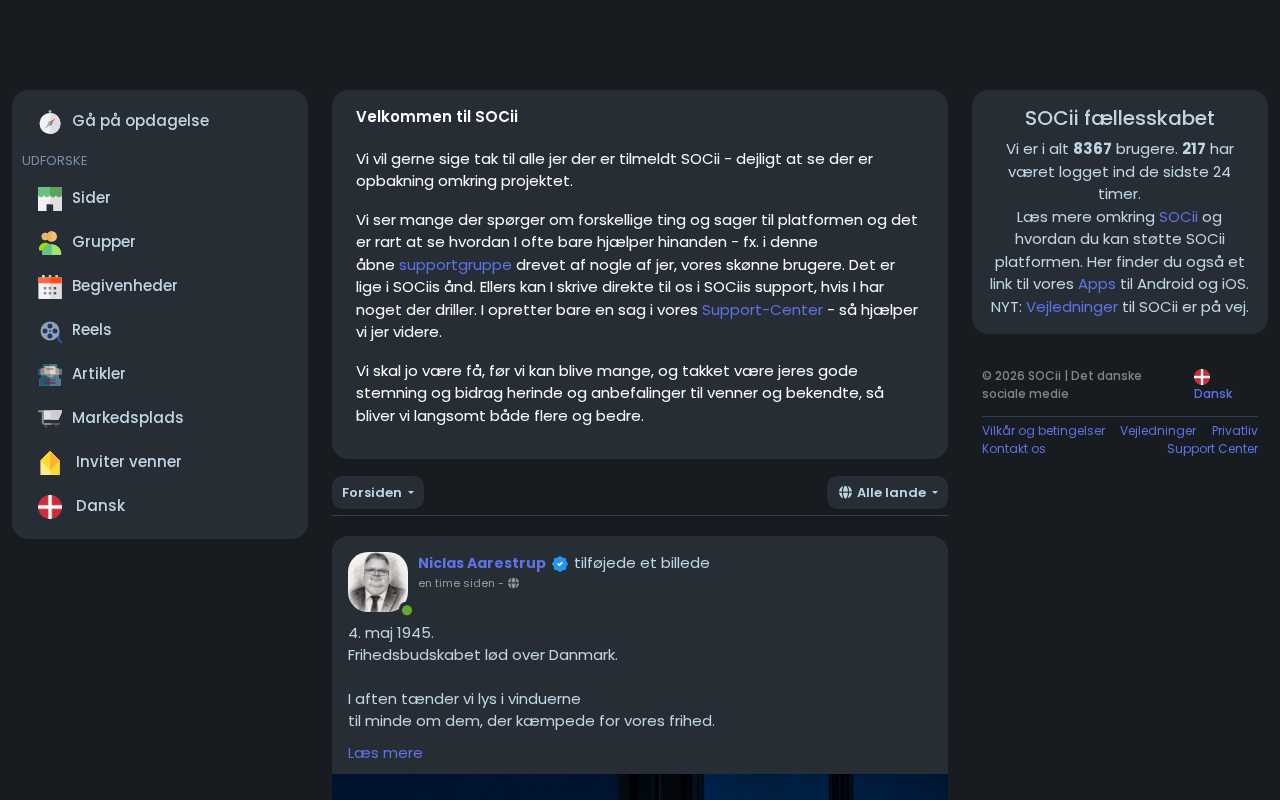Open the supportgruppe link
The image size is (1280, 800).
[455, 265]
